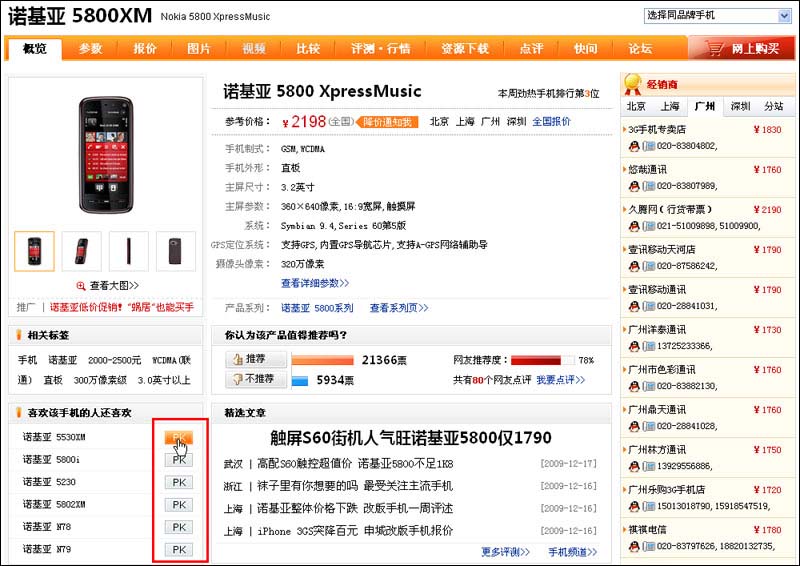Image resolution: width=800 pixels, height=566 pixels.
Task: Open the 查看详细参数 link
Action: pos(315,283)
